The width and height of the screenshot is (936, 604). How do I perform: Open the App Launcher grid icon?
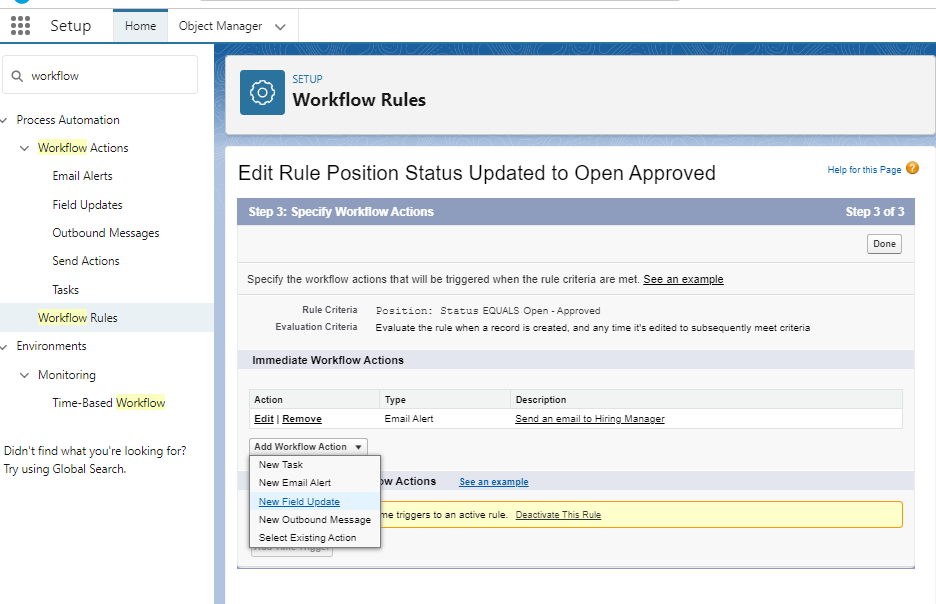(20, 26)
